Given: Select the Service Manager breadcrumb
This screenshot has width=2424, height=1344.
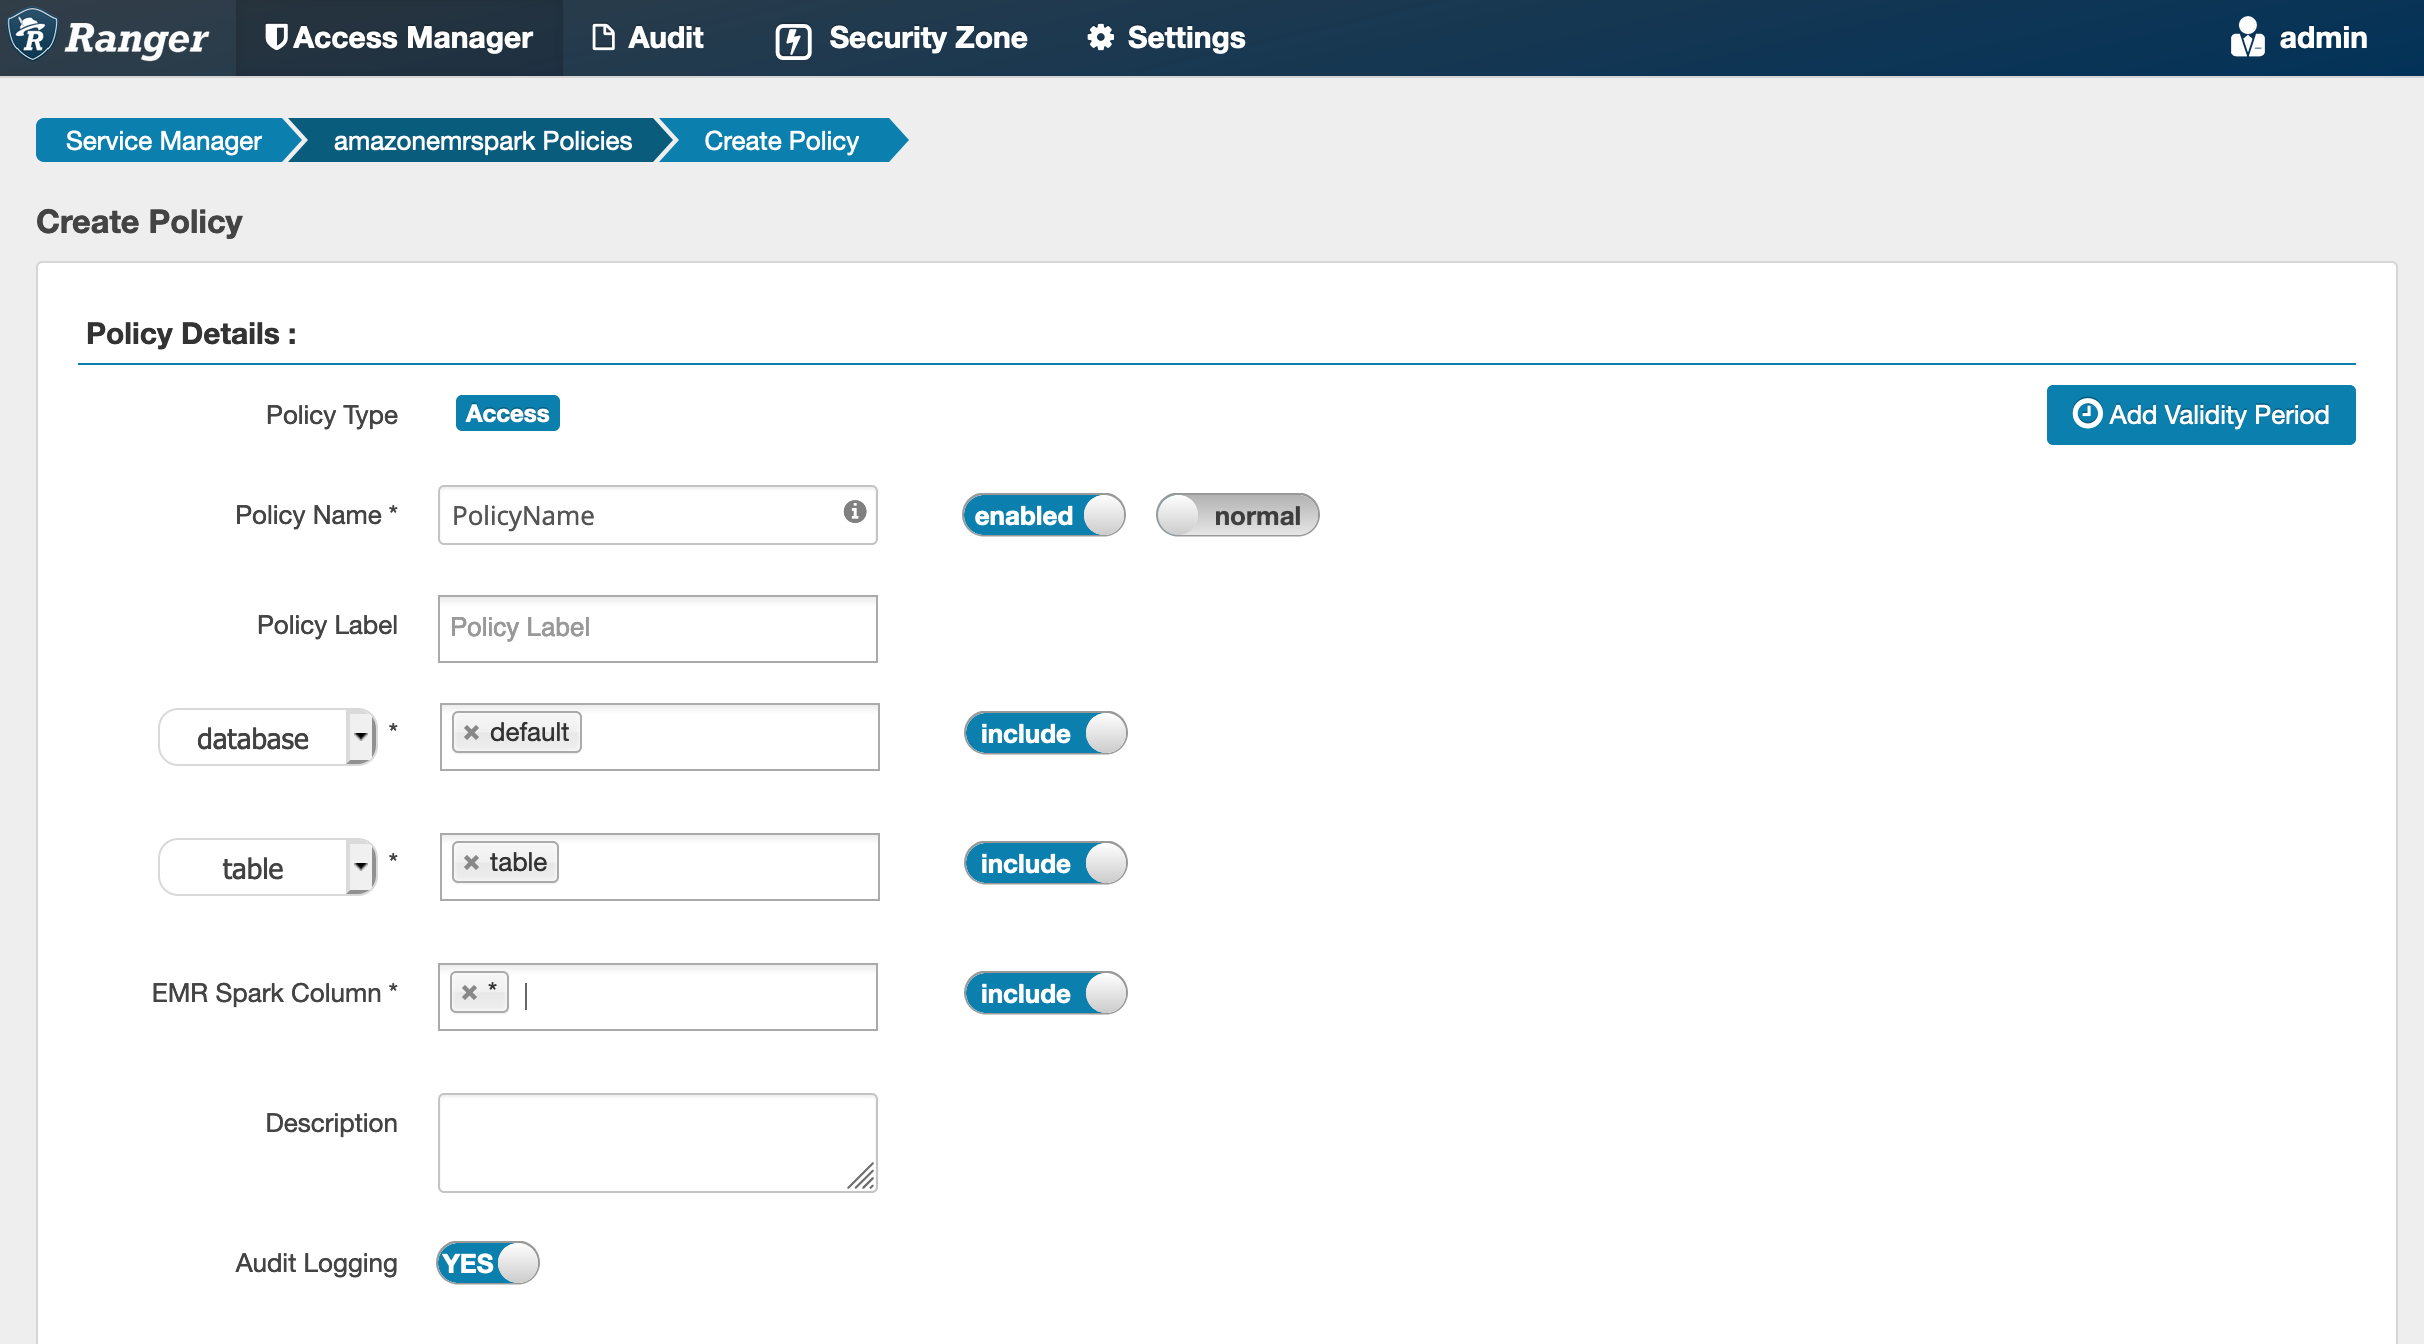Looking at the screenshot, I should (x=162, y=141).
